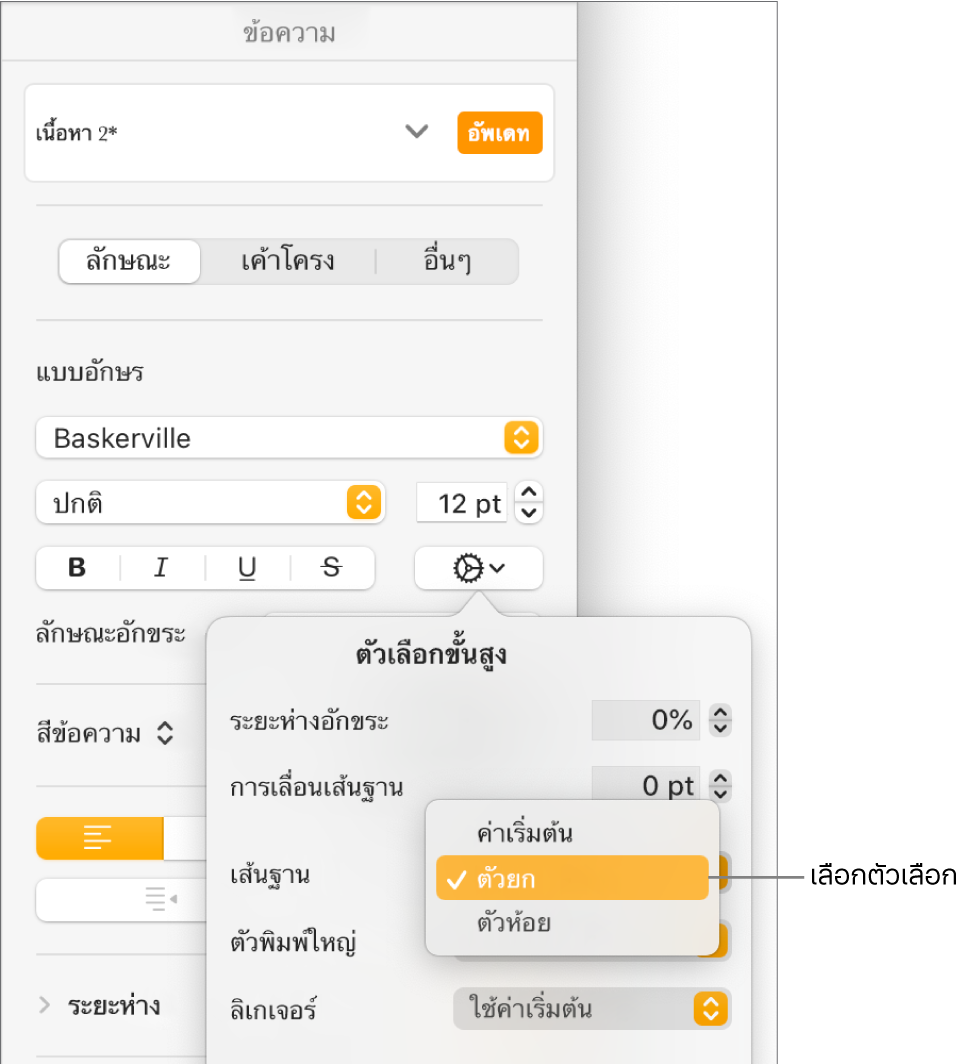Open ลิเกเจอร์ ใช้ค่าเริ่มต้น popup
971x1064 pixels.
click(x=592, y=1009)
